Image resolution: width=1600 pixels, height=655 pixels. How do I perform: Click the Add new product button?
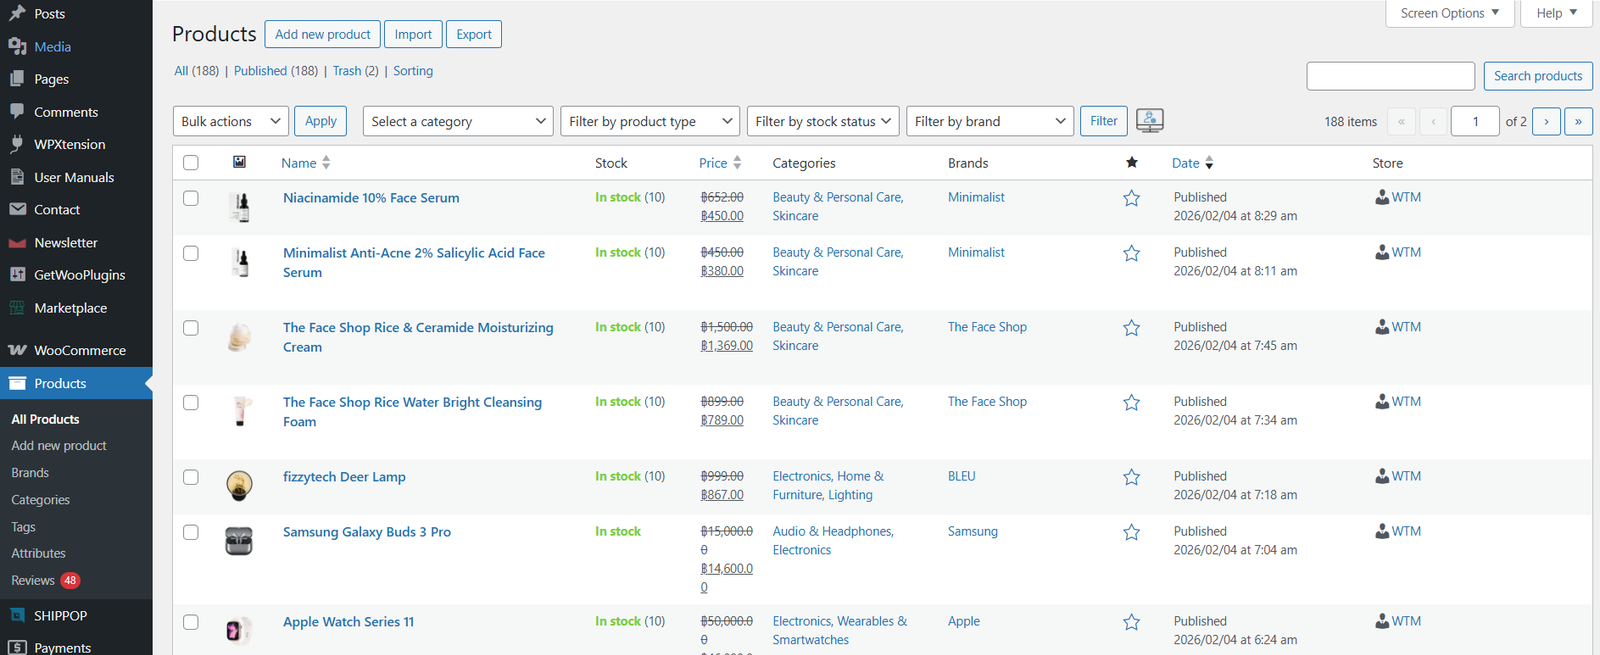tap(322, 34)
